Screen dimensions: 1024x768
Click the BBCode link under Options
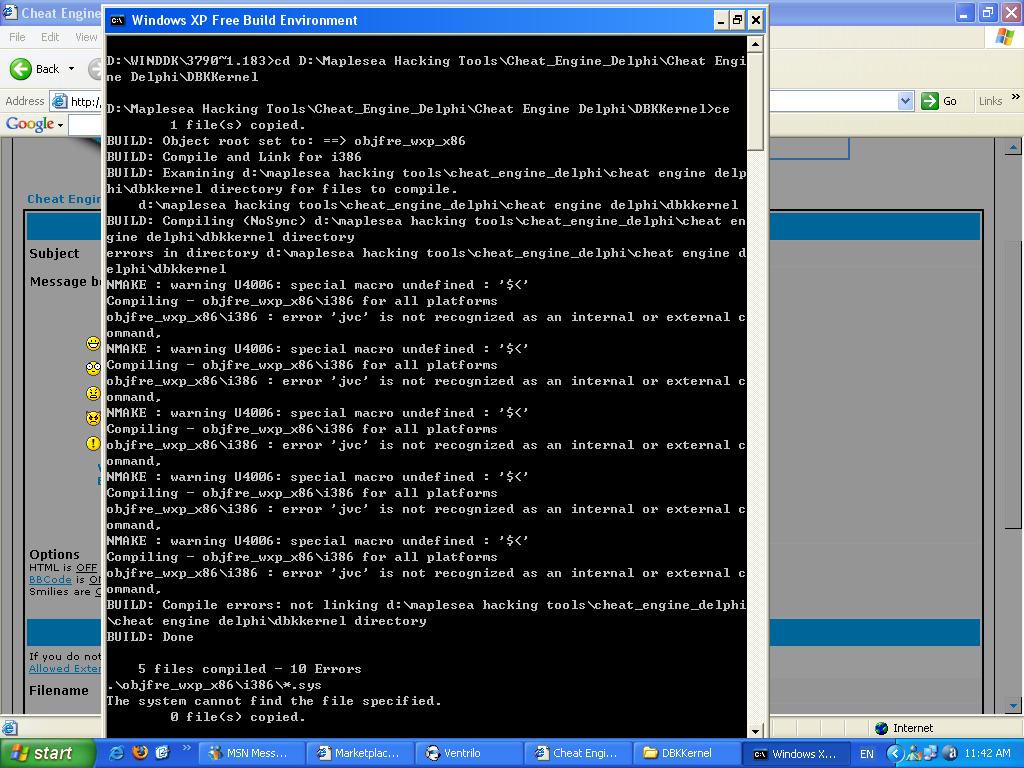click(50, 579)
